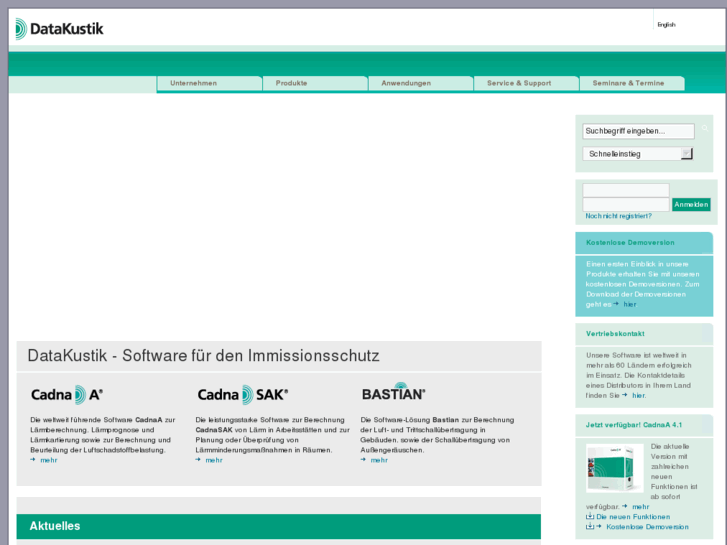Focus the lower login input field

tap(626, 205)
